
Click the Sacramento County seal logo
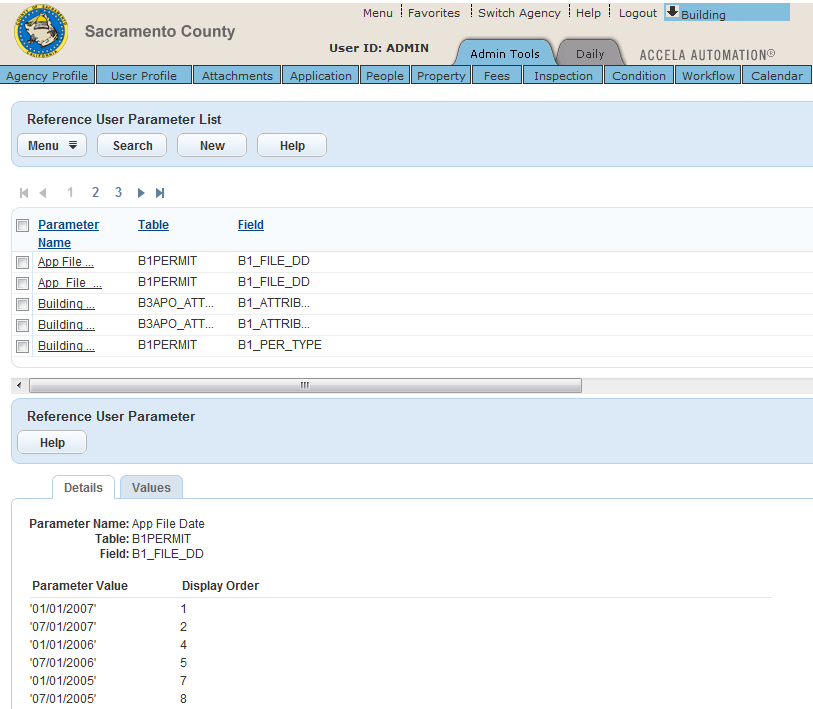point(41,32)
